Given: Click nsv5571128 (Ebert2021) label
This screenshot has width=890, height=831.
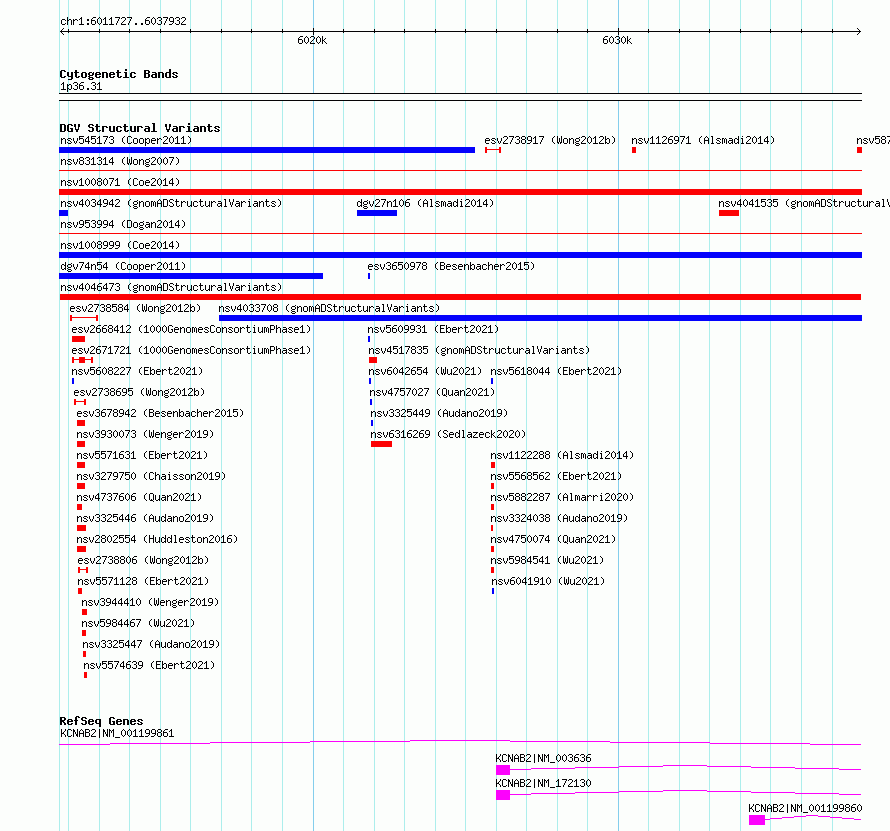Looking at the screenshot, I should 143,581.
